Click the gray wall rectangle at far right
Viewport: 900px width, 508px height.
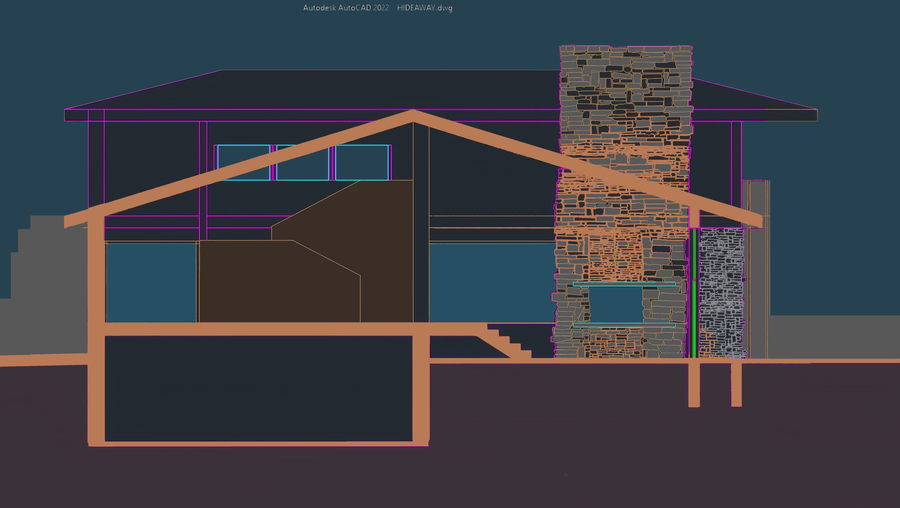(x=757, y=269)
